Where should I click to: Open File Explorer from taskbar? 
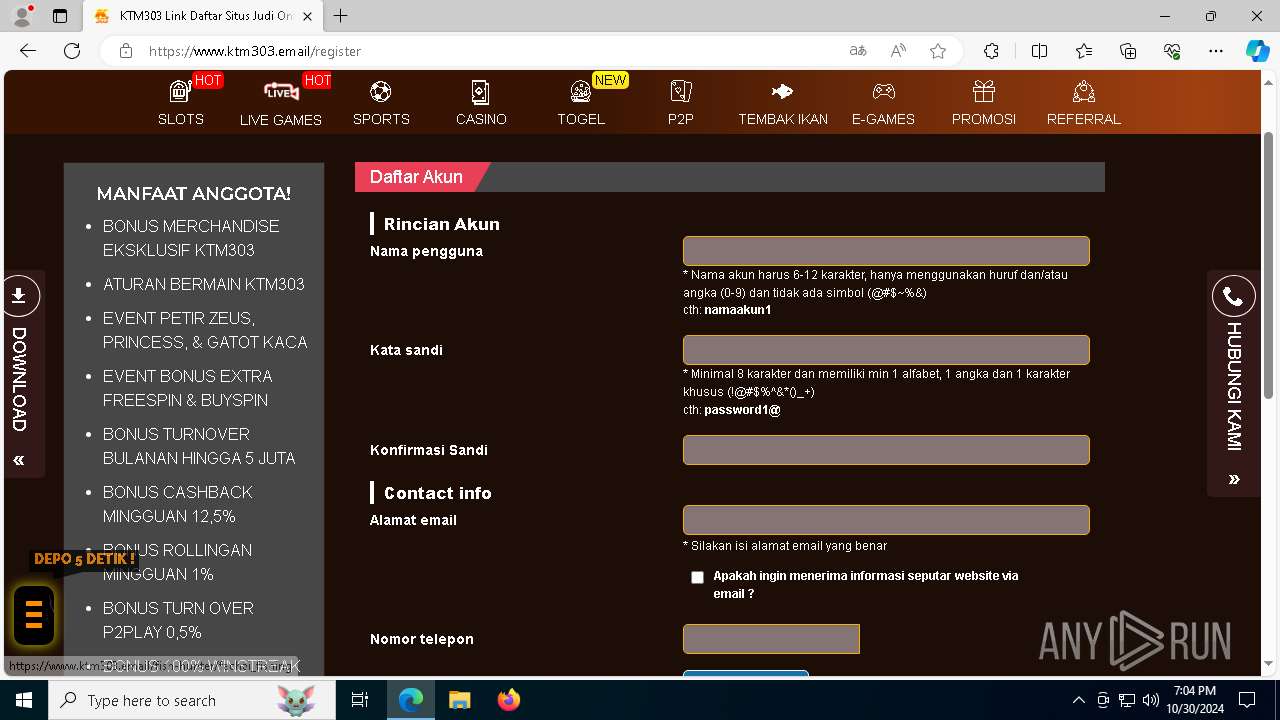pos(459,700)
